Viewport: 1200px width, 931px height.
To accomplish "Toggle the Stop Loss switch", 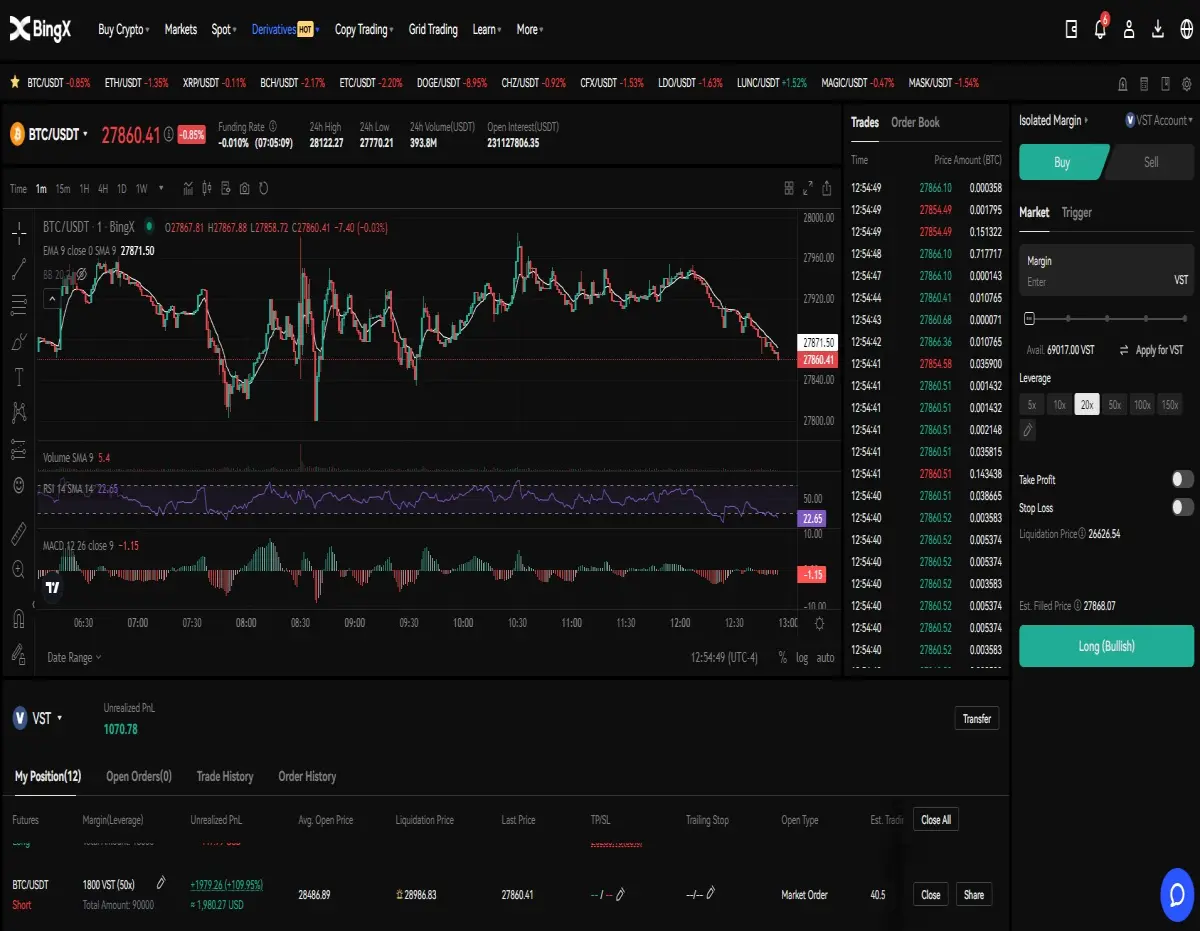I will 1182,507.
